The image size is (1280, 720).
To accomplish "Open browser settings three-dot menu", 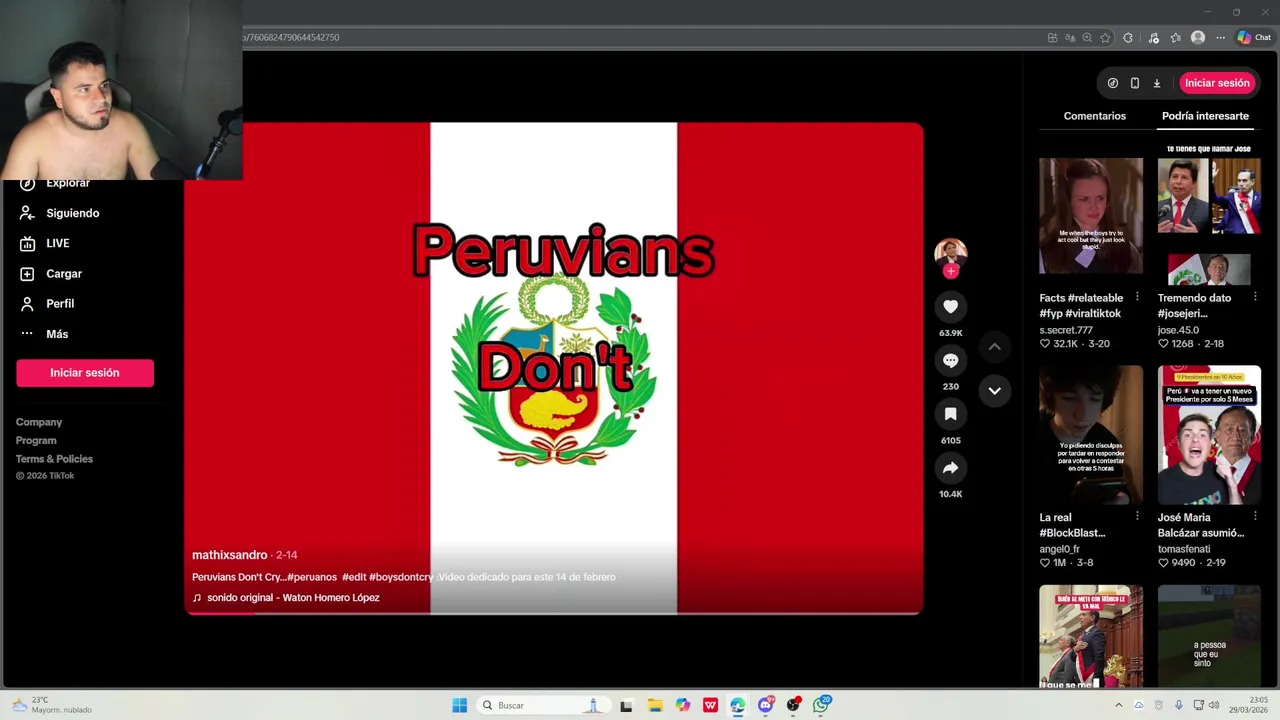I will 1220,38.
